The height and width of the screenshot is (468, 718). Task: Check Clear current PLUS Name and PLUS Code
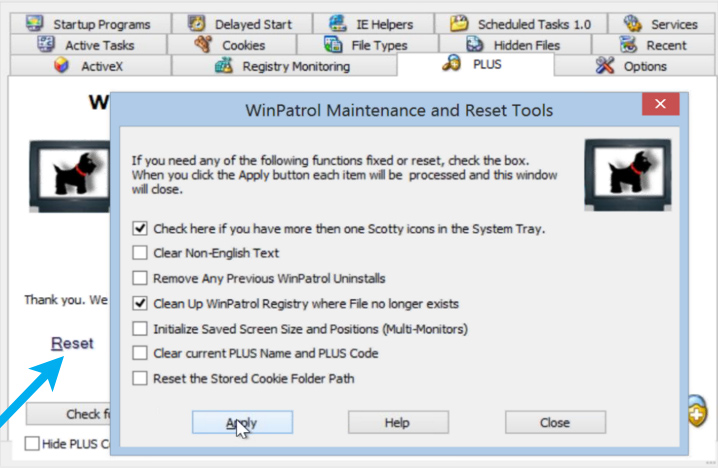[140, 353]
